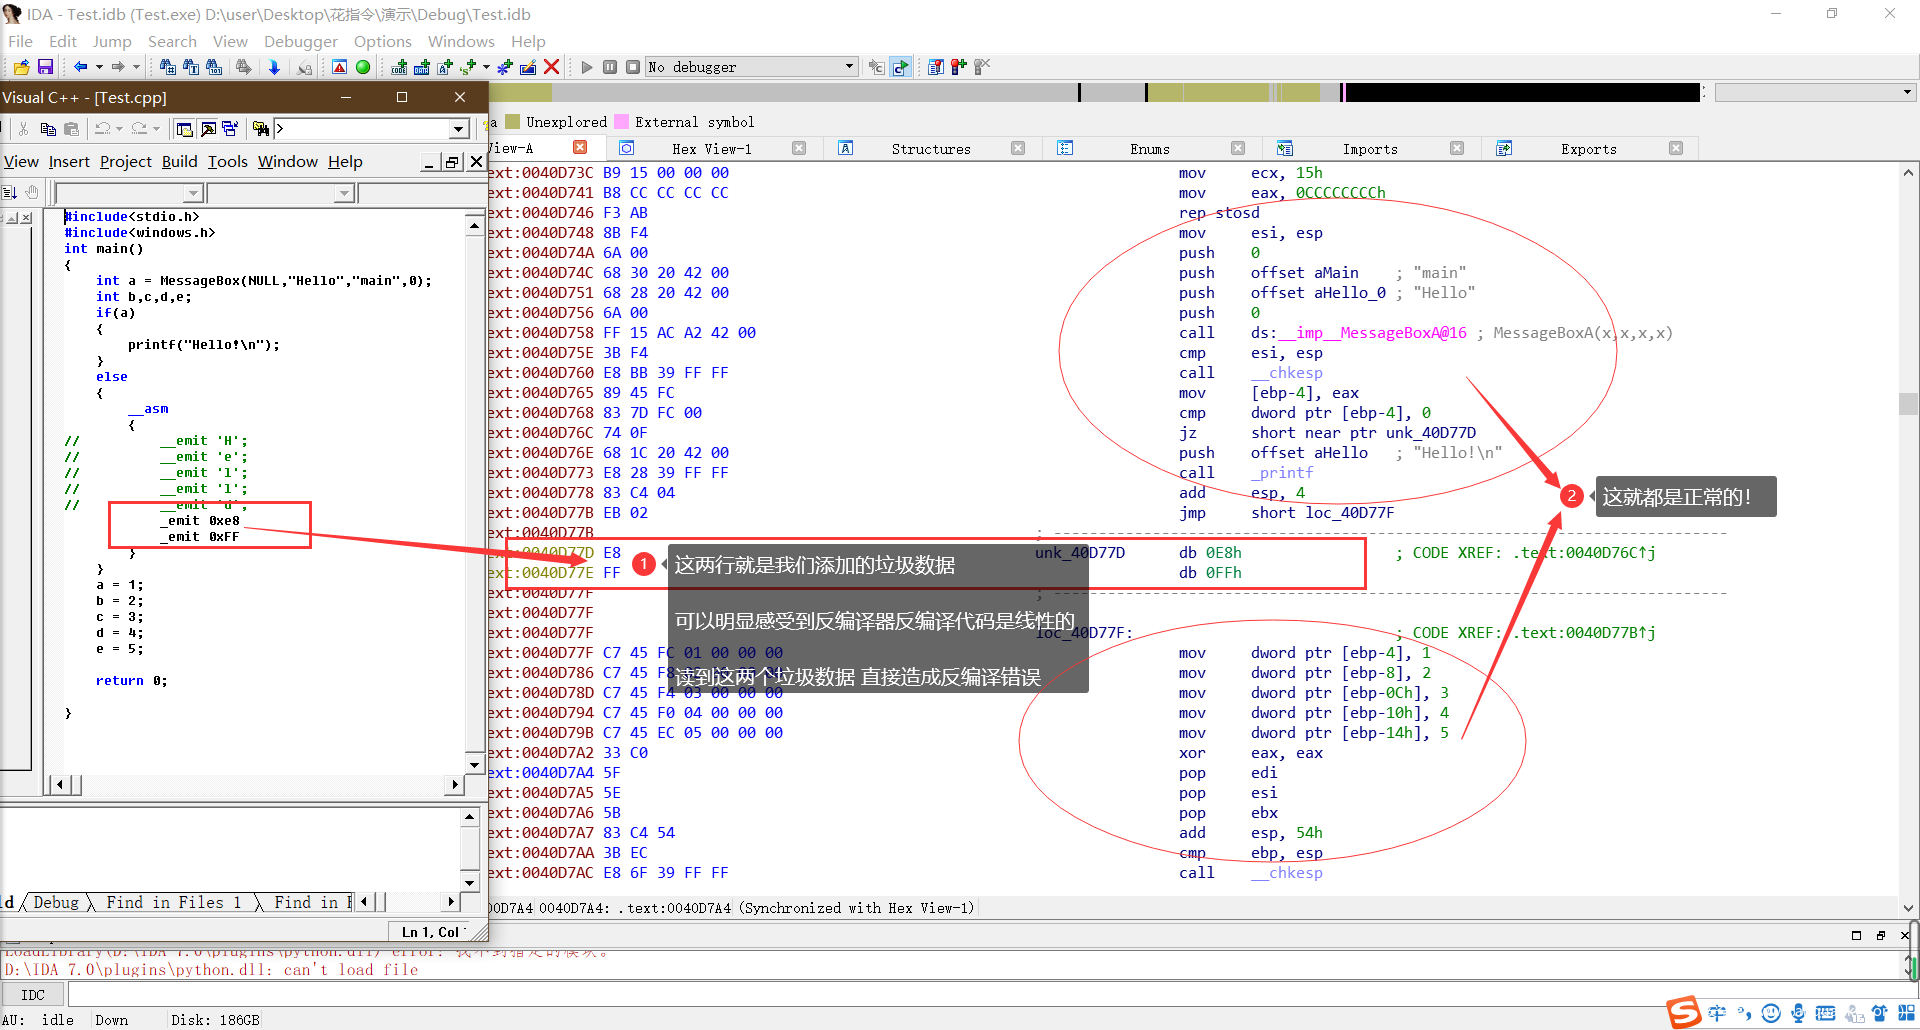The image size is (1920, 1030).
Task: Click the green circle toolbar icon
Action: (x=363, y=67)
